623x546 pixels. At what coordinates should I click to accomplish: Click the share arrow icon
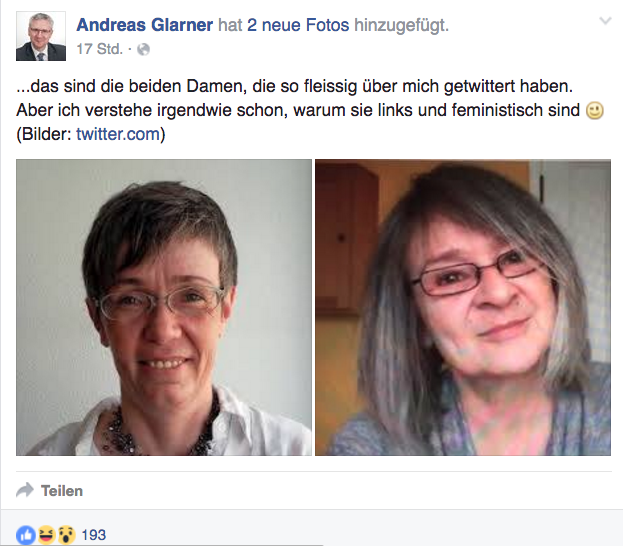(x=25, y=490)
